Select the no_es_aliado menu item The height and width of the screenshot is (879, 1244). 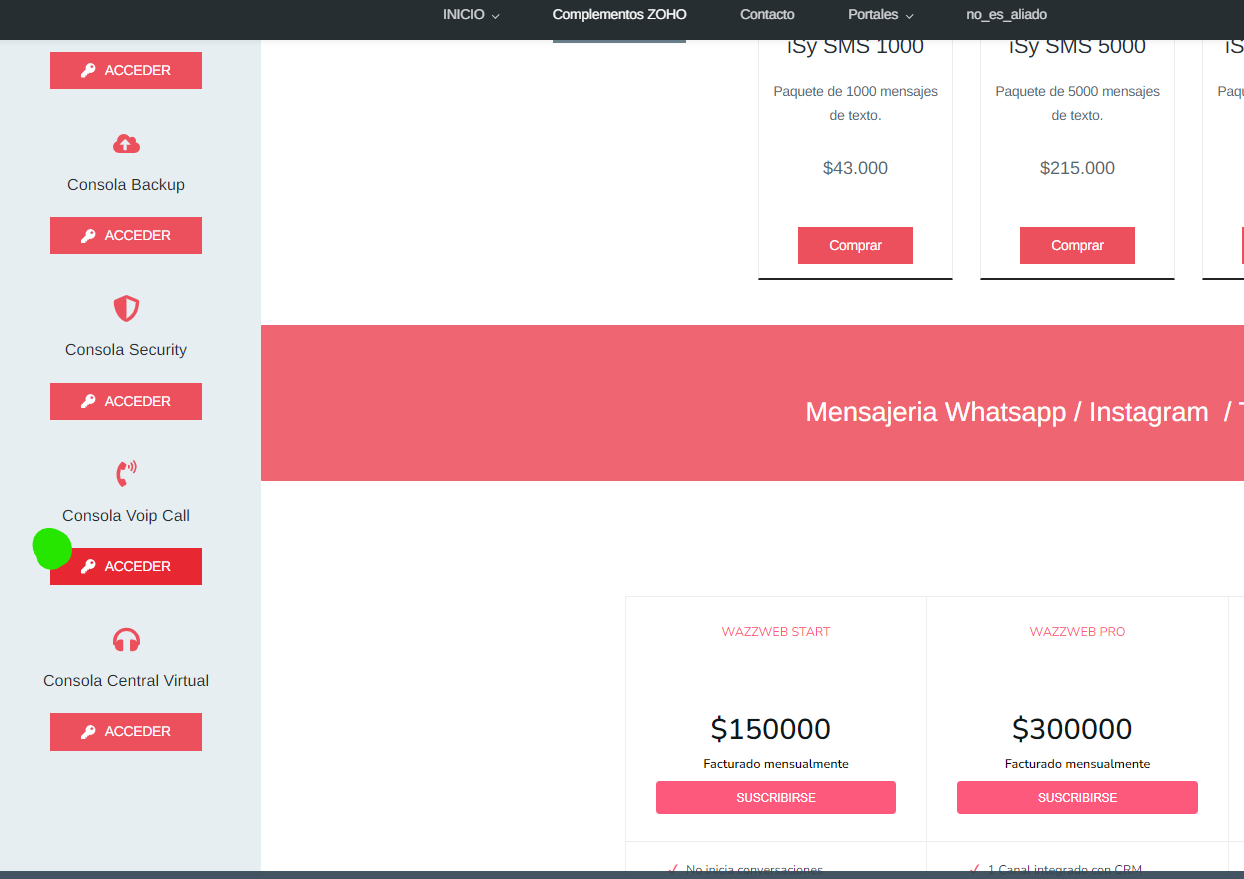[x=1006, y=15]
